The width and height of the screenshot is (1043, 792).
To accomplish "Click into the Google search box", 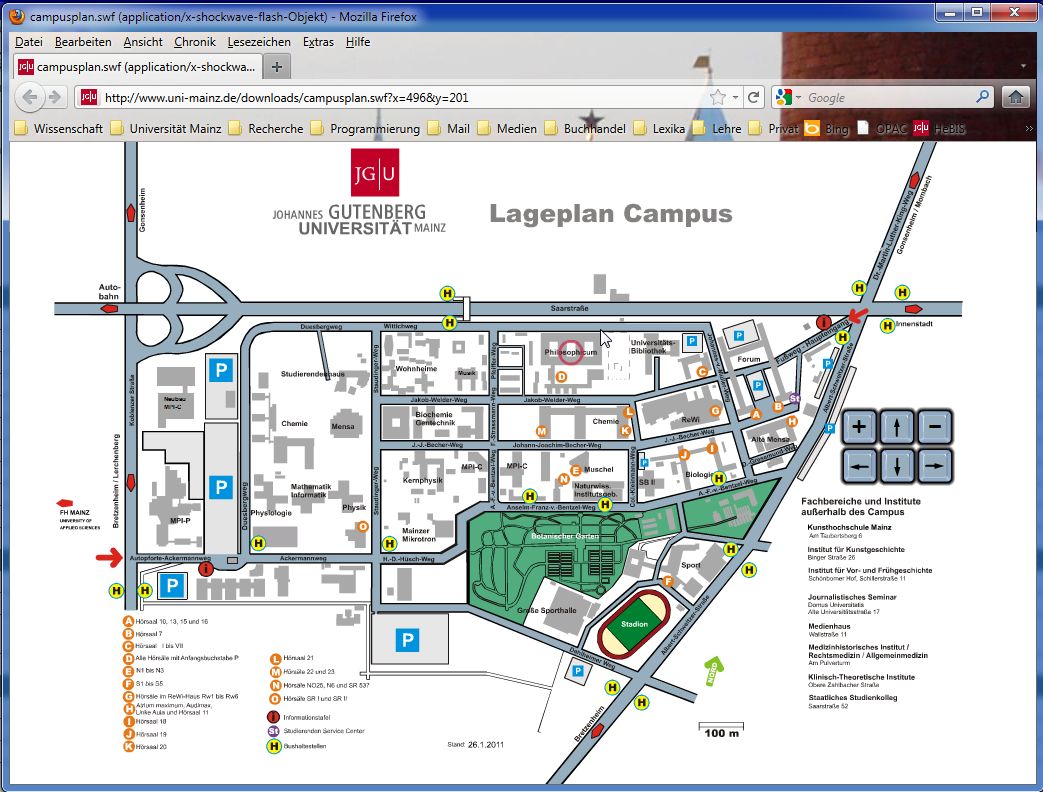I will click(888, 98).
